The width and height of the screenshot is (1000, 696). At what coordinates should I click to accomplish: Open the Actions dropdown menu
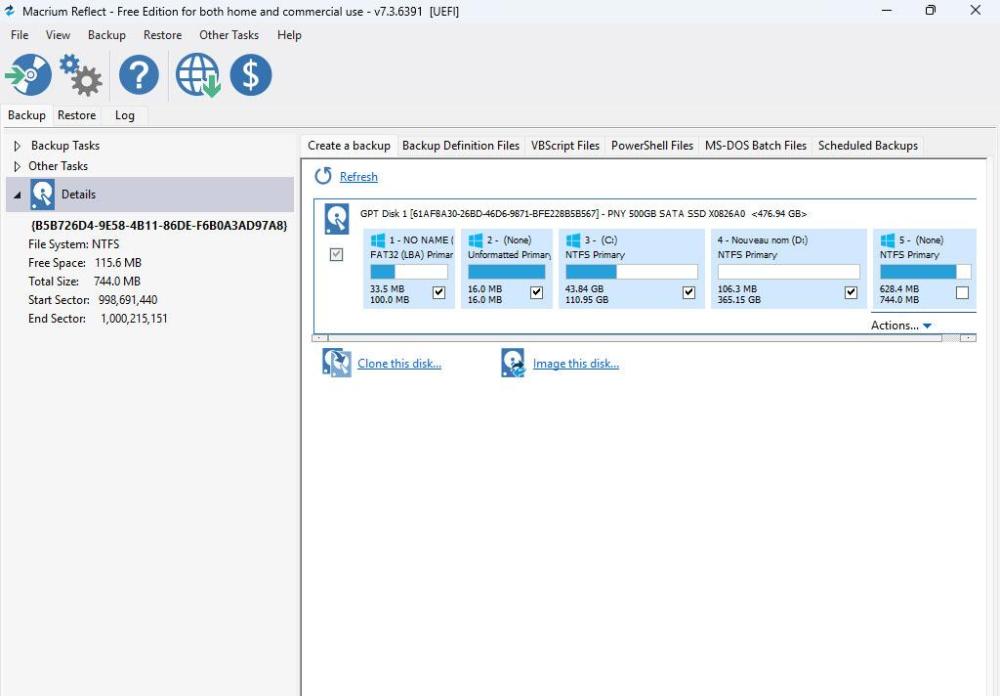901,325
